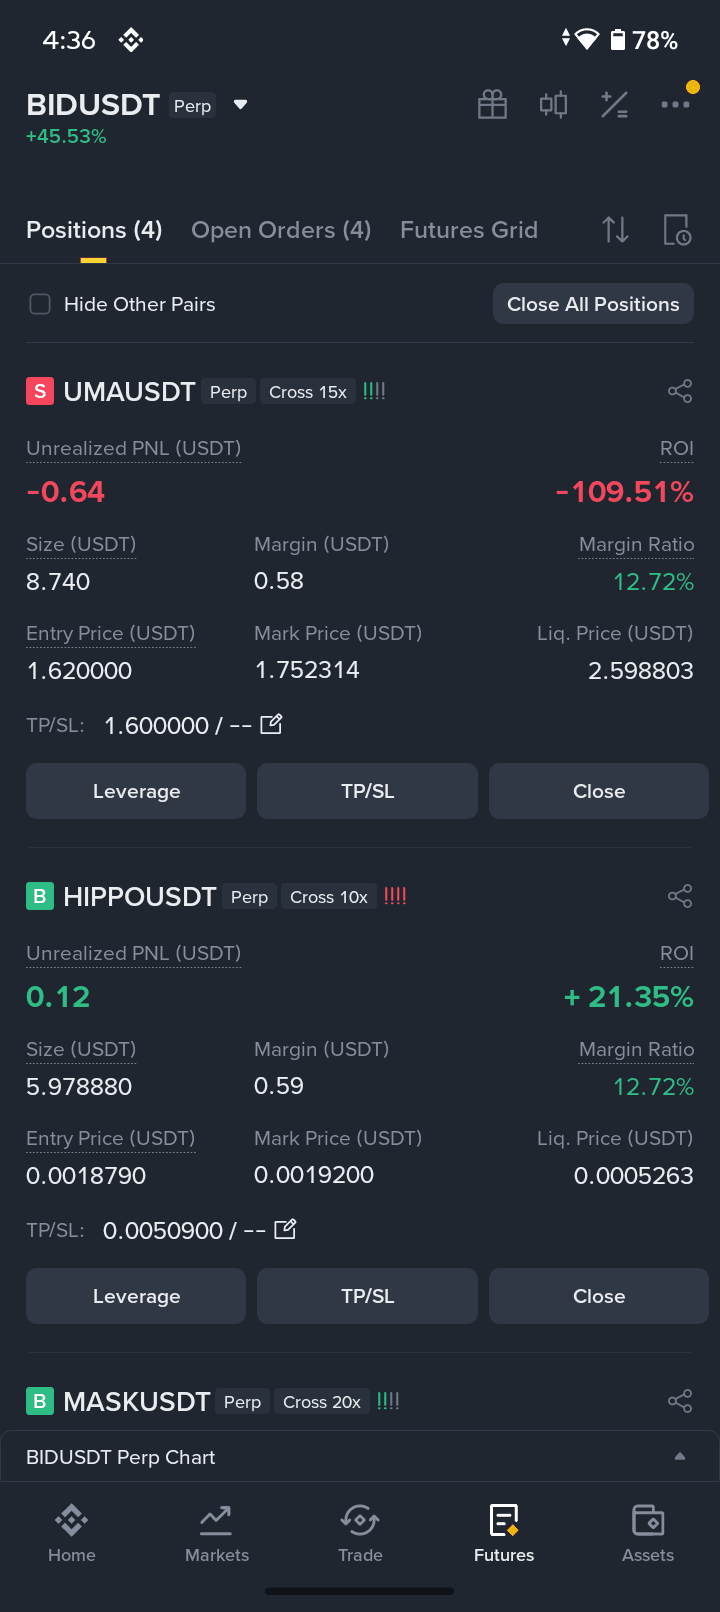Image resolution: width=720 pixels, height=1612 pixels.
Task: Tap the Binance icon in status bar
Action: tap(131, 40)
